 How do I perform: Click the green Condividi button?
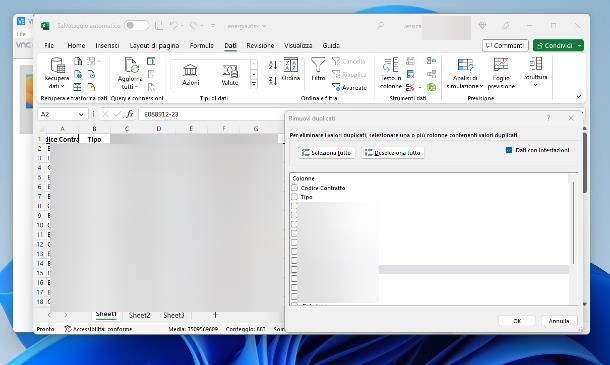coord(554,46)
